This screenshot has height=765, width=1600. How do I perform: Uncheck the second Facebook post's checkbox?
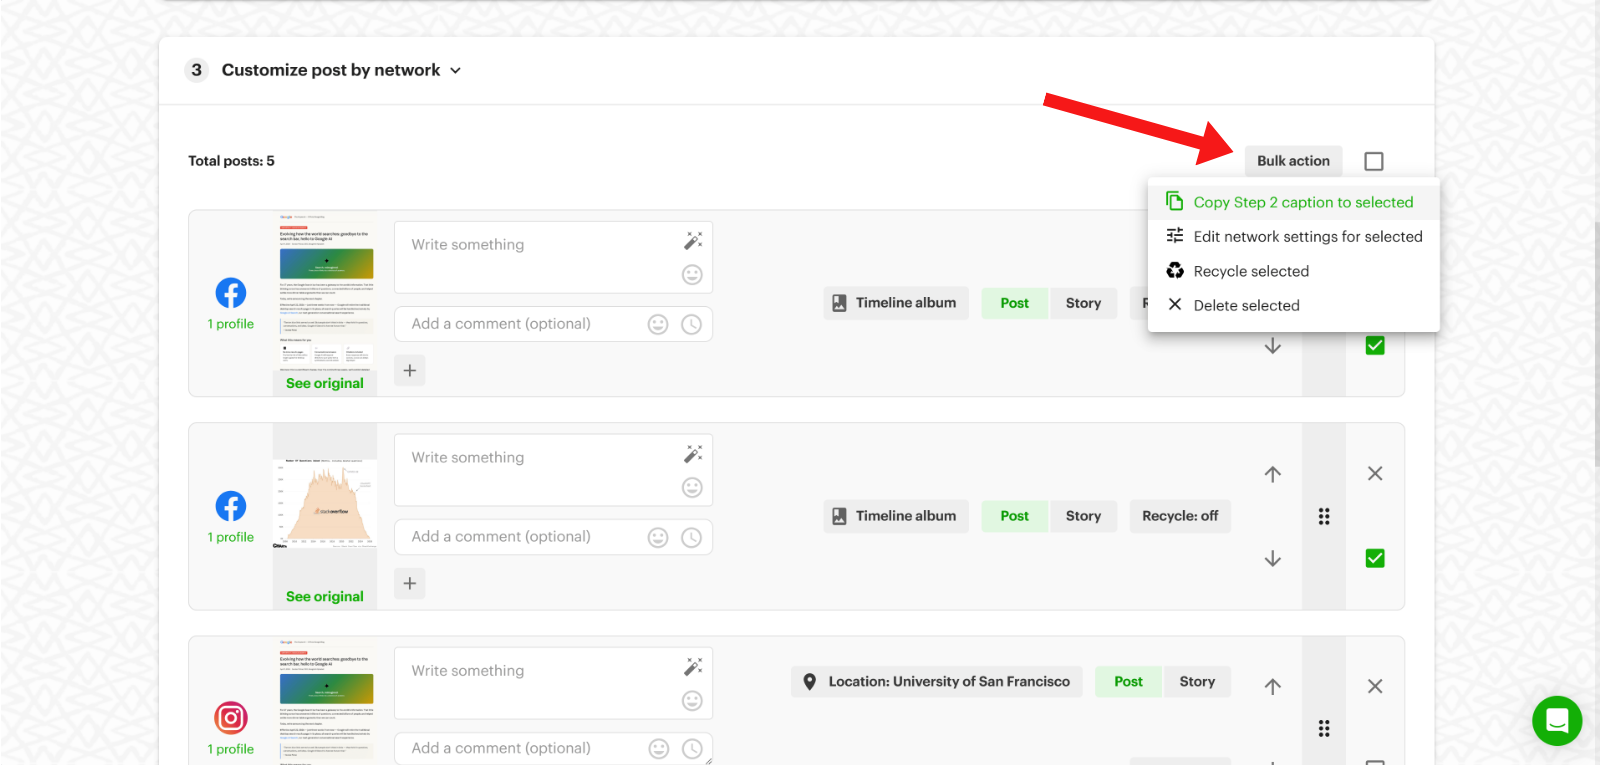click(x=1375, y=558)
